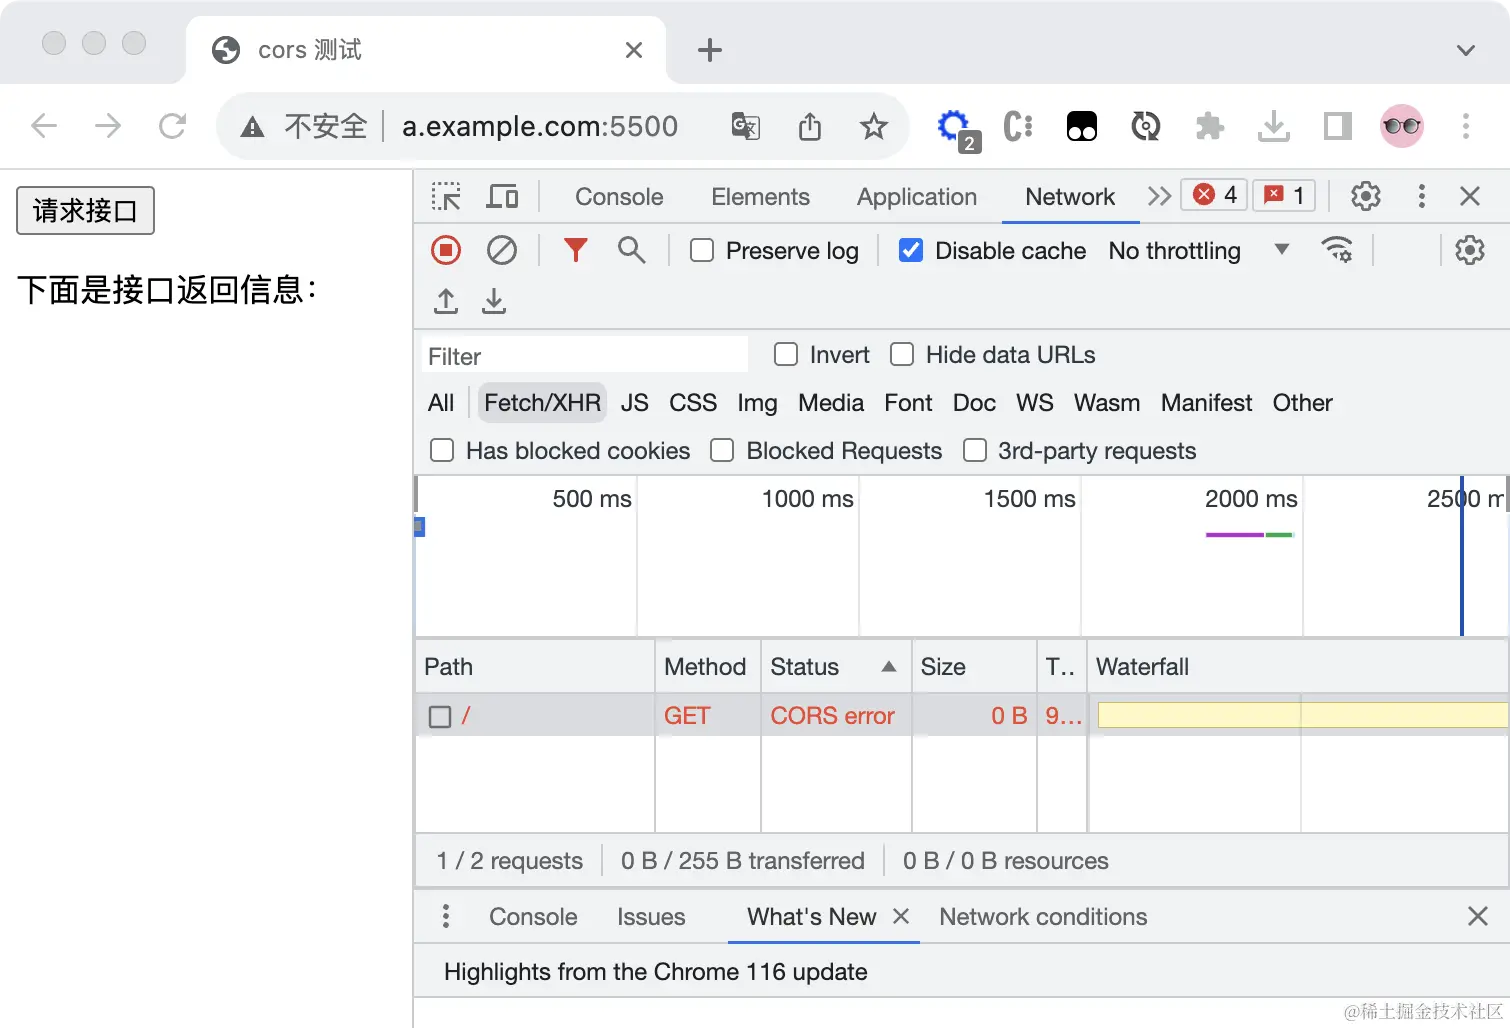Click the 4 errors badge
1510x1028 pixels.
tap(1214, 195)
